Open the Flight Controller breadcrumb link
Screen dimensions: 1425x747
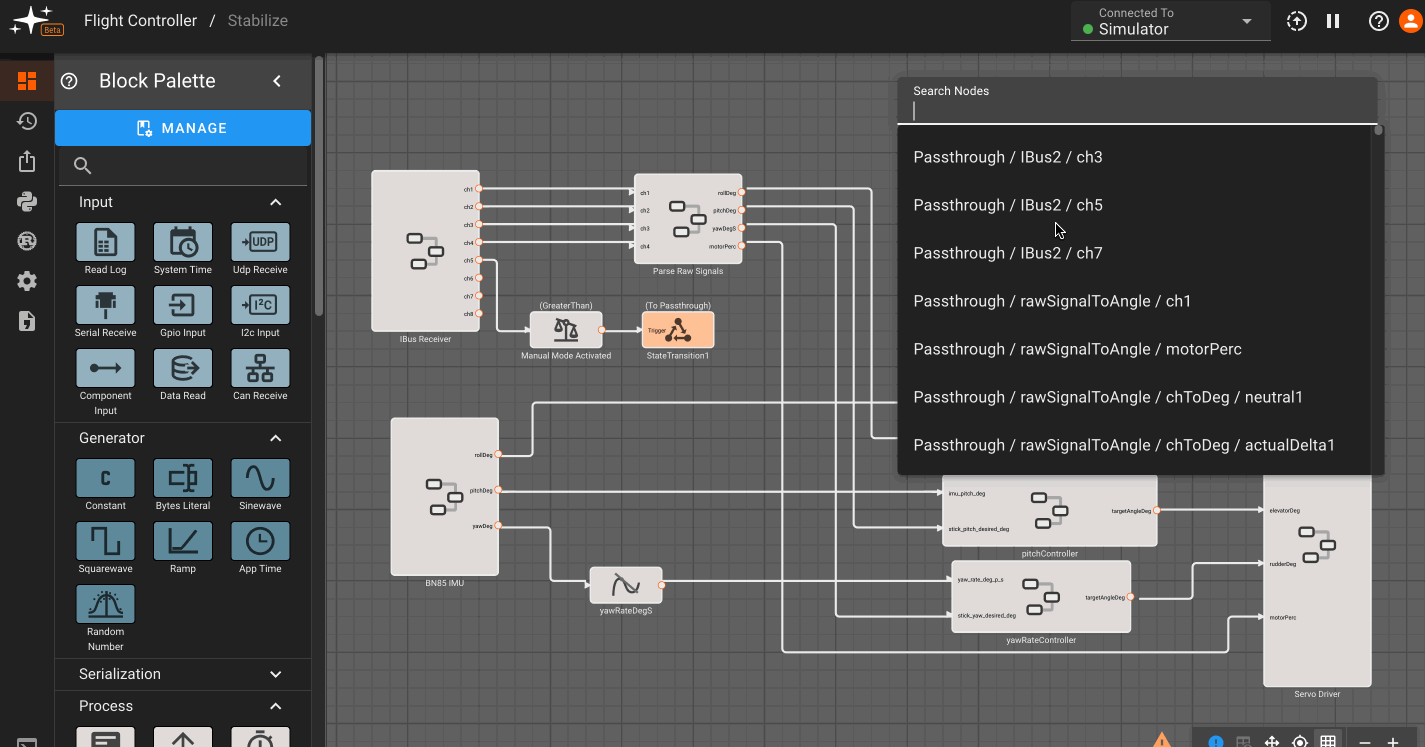[140, 20]
